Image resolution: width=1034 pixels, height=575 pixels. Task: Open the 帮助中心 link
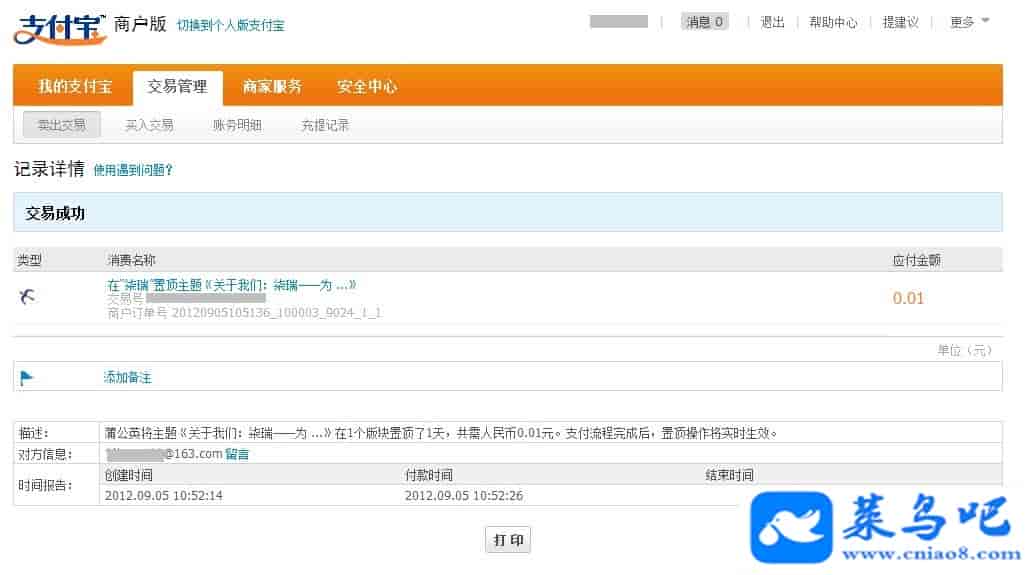(x=833, y=22)
